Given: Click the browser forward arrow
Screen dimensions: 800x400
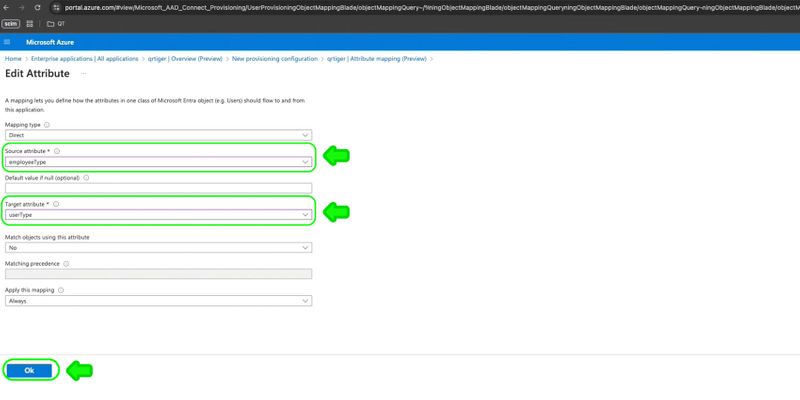Looking at the screenshot, I should [x=21, y=8].
